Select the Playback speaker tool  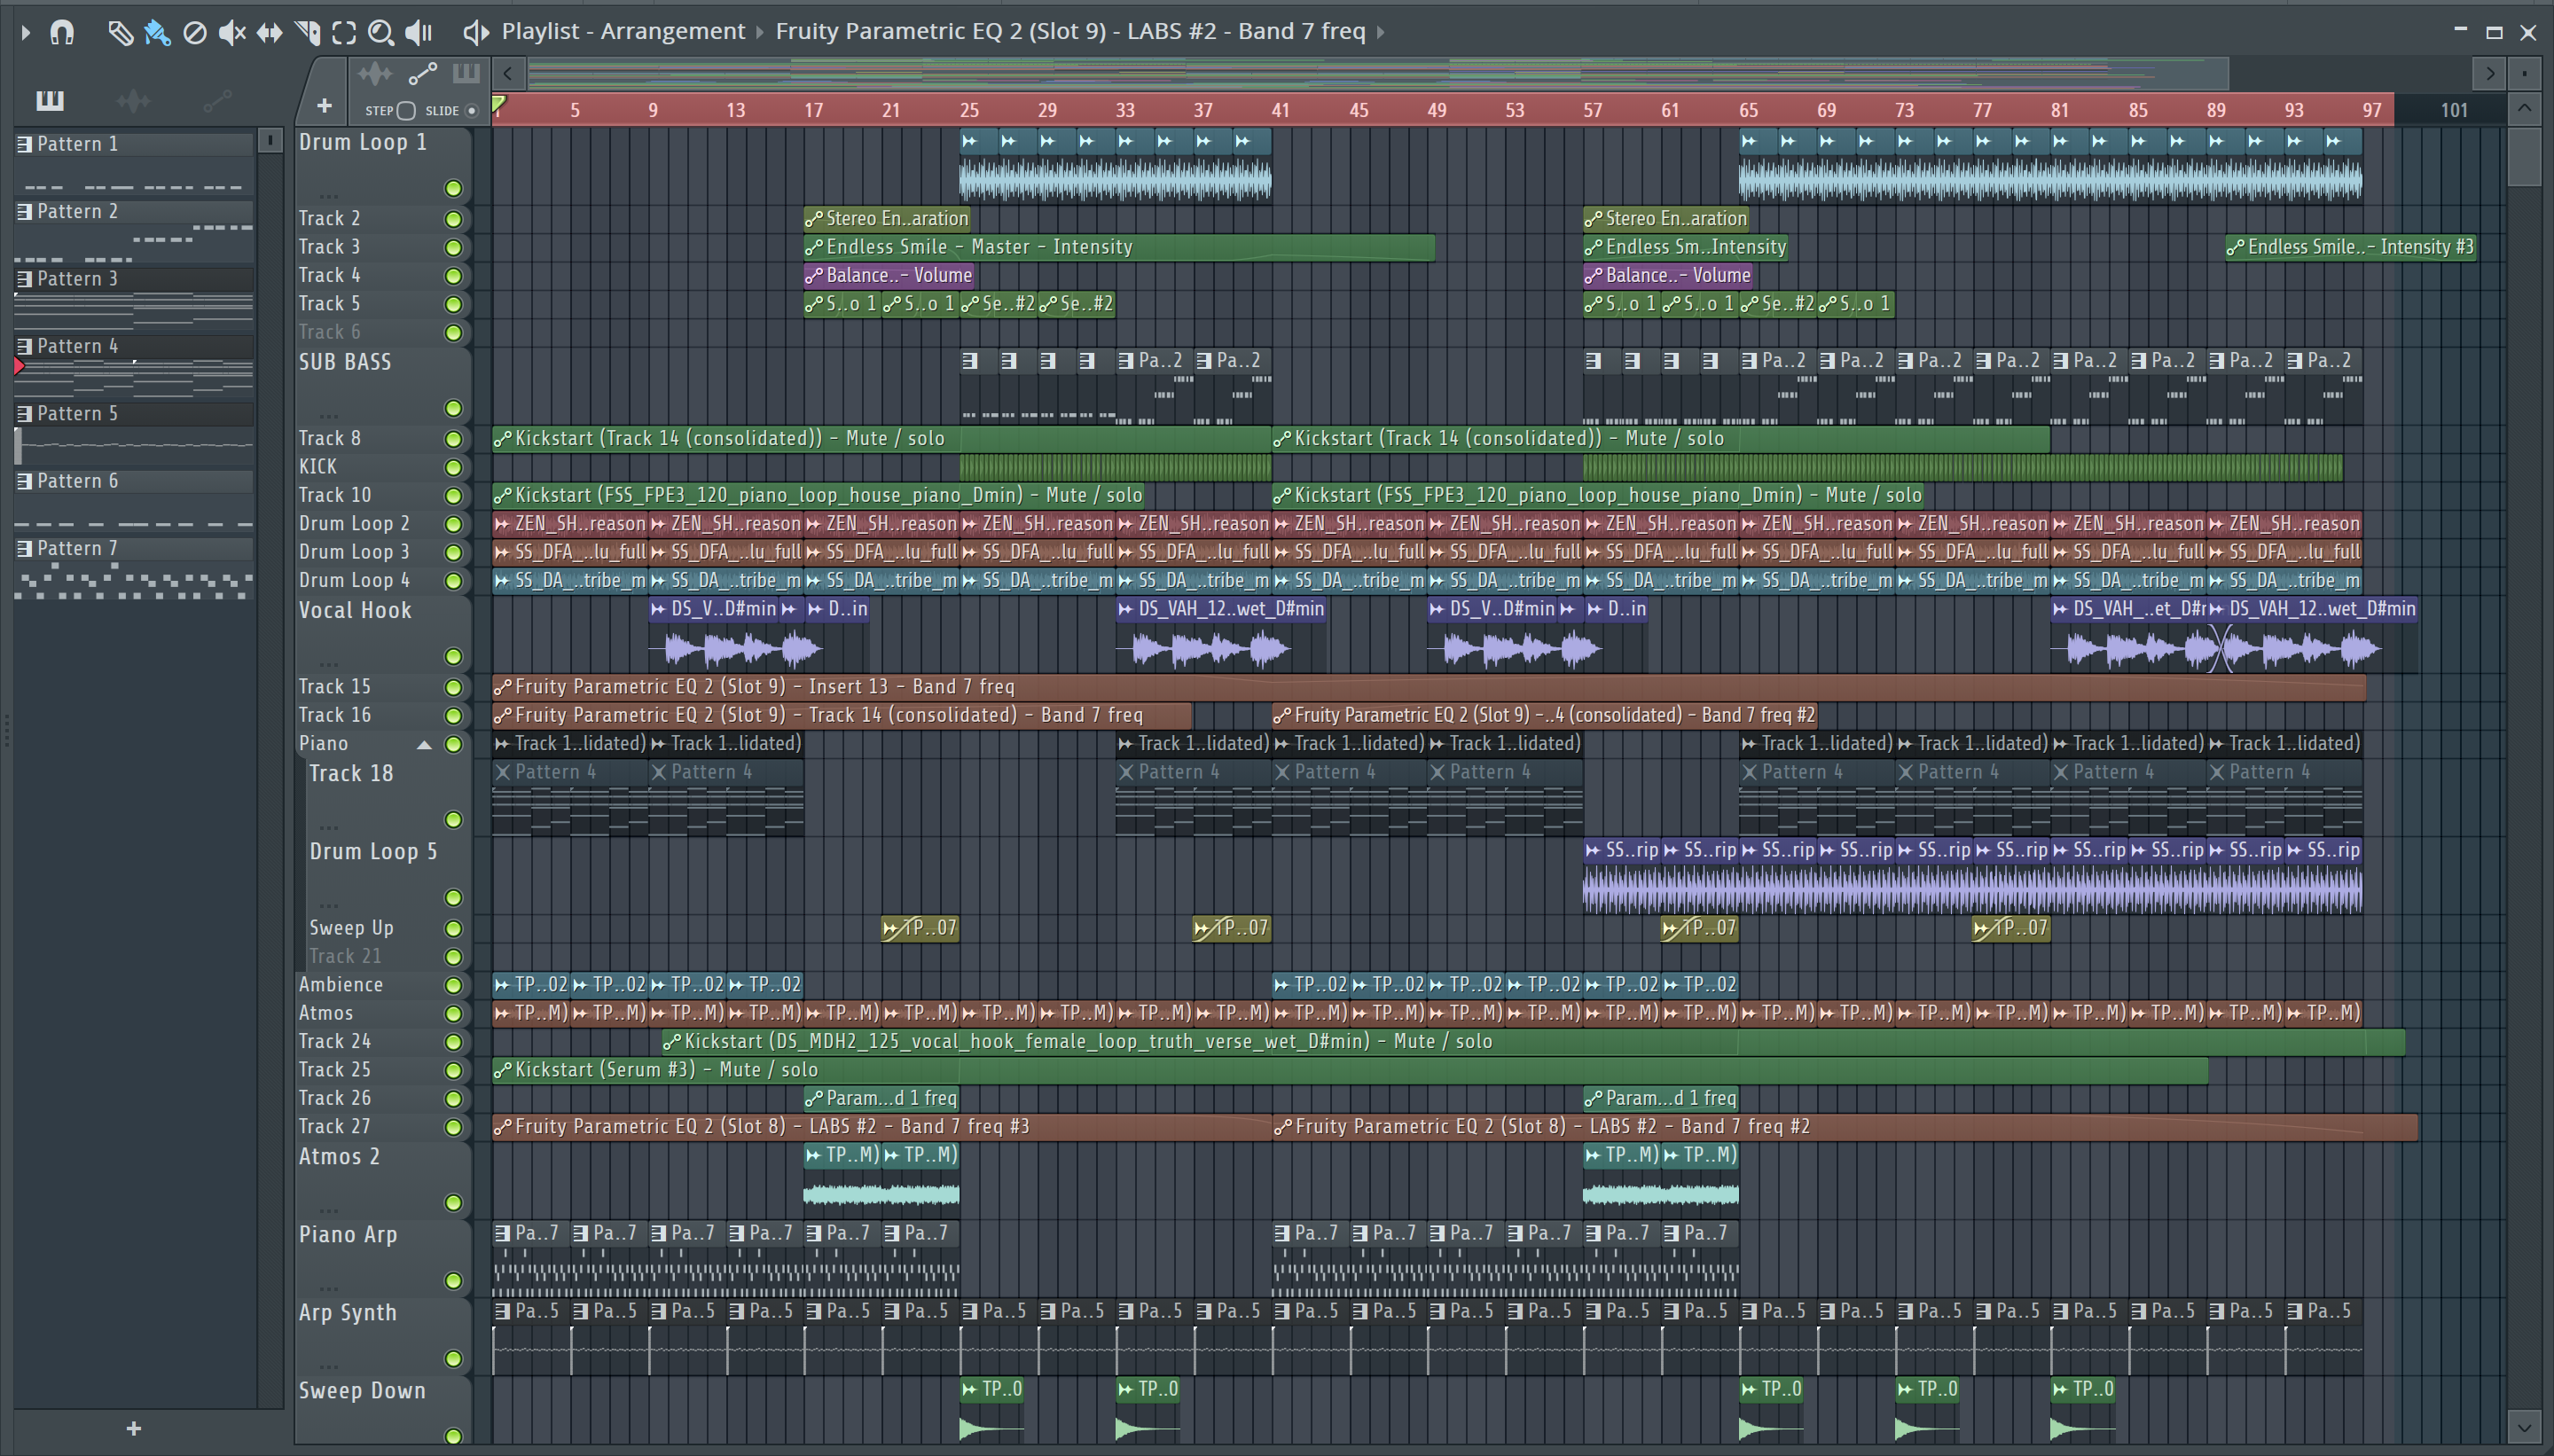418,32
